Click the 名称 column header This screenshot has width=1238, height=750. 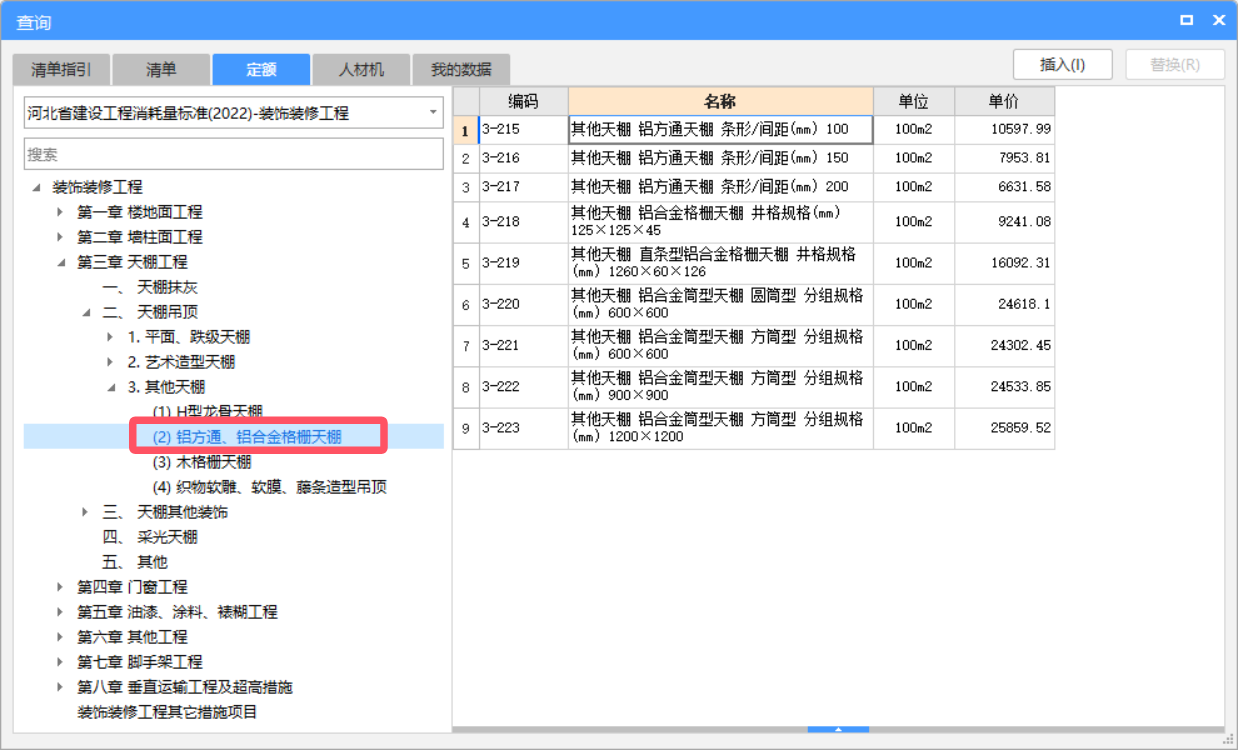pos(720,101)
